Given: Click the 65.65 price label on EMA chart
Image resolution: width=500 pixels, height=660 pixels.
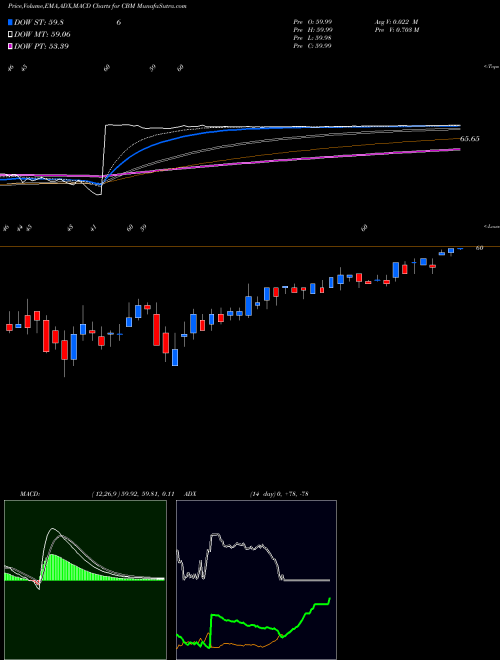Looking at the screenshot, I should coord(470,138).
